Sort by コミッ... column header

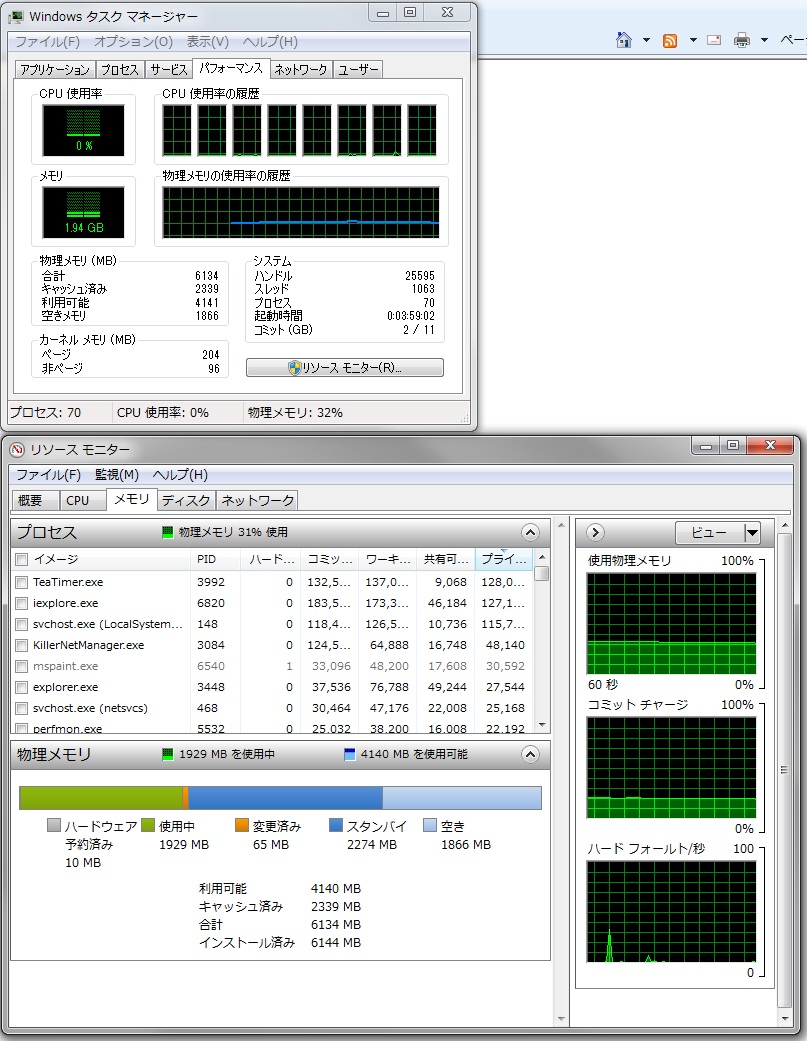pos(329,560)
